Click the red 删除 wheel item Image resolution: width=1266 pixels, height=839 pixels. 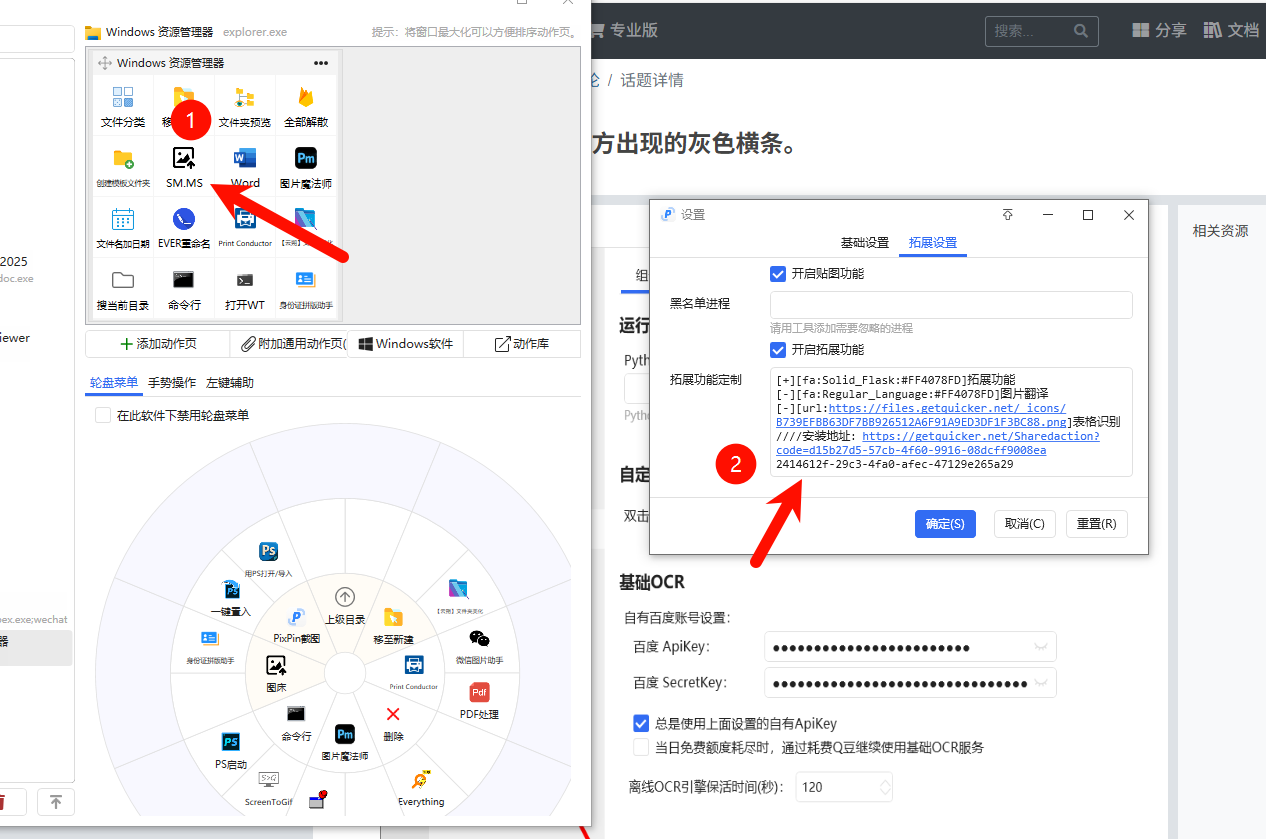[x=393, y=723]
